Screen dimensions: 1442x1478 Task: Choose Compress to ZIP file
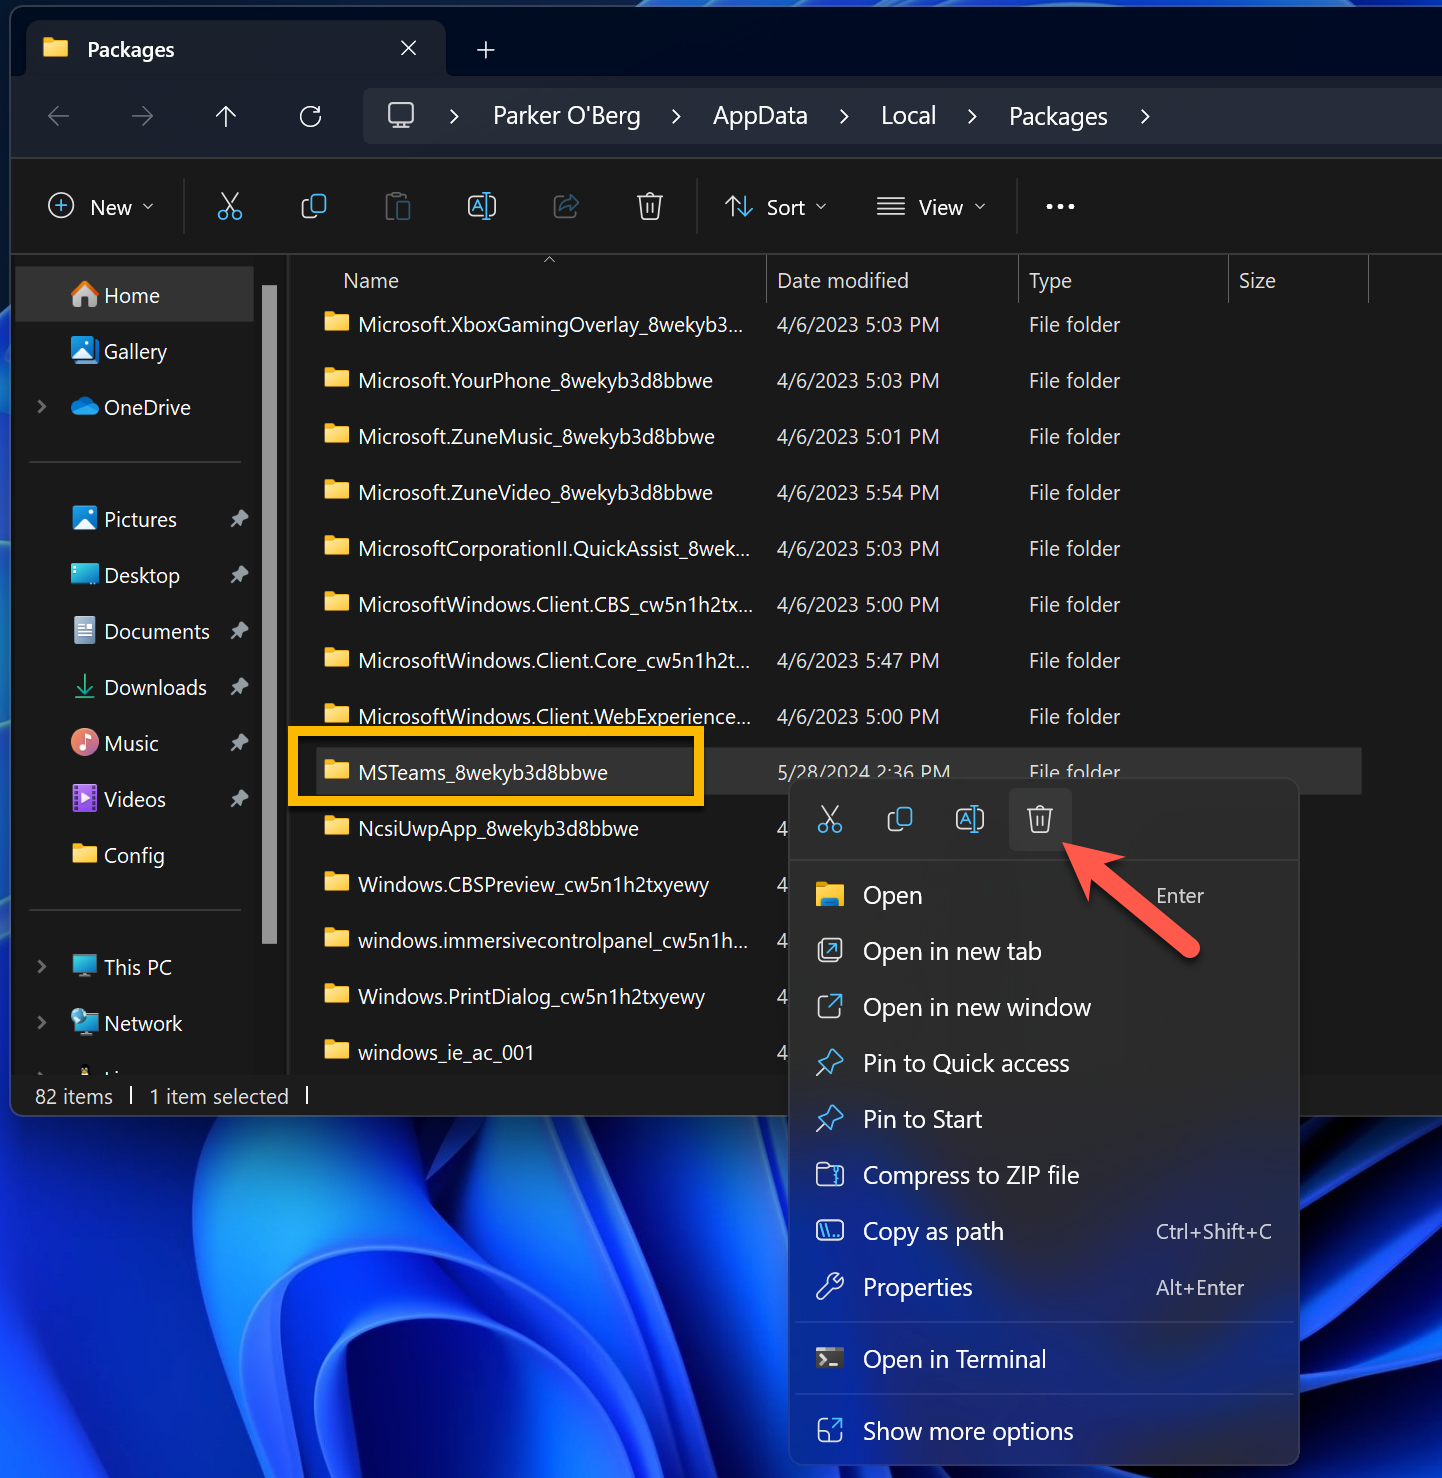pyautogui.click(x=1044, y=1175)
